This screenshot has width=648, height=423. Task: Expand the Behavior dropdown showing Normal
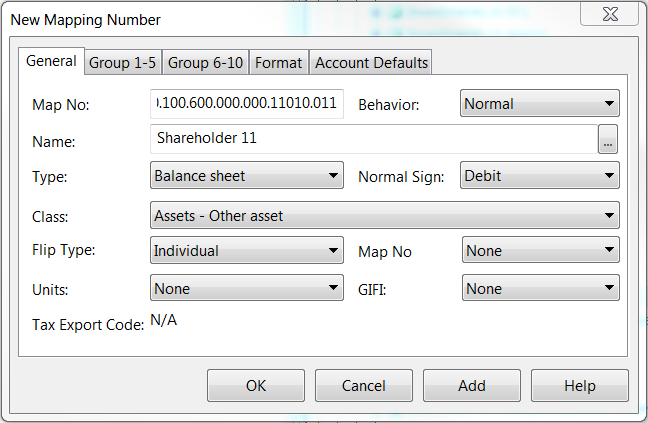pos(539,104)
